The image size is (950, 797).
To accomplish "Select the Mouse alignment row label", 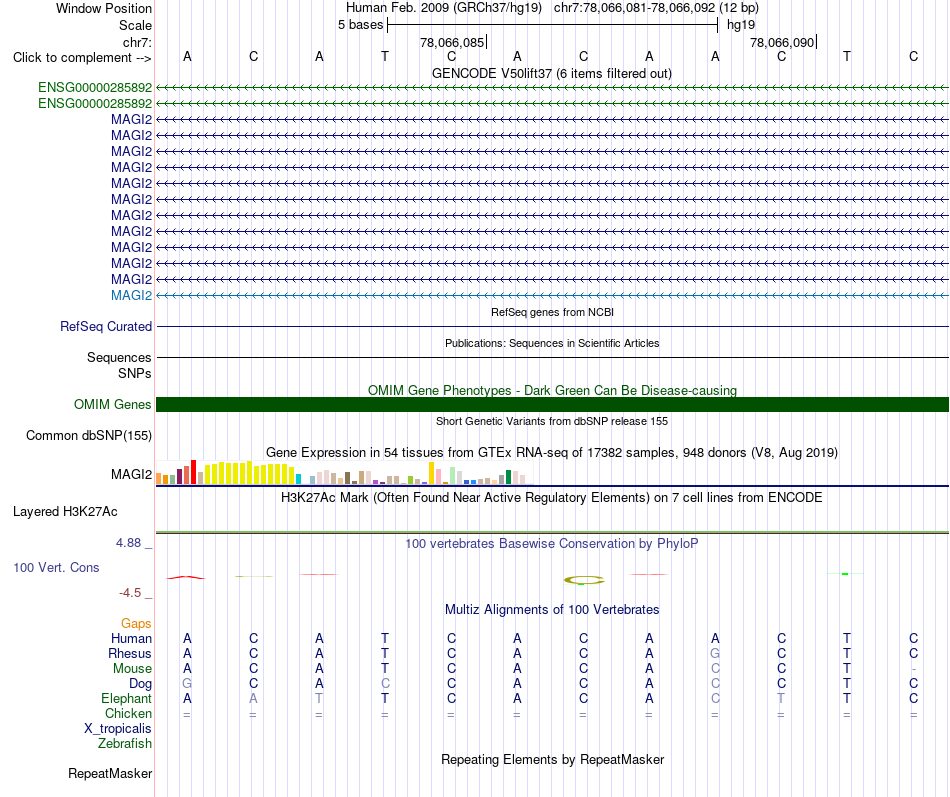I will tap(132, 669).
